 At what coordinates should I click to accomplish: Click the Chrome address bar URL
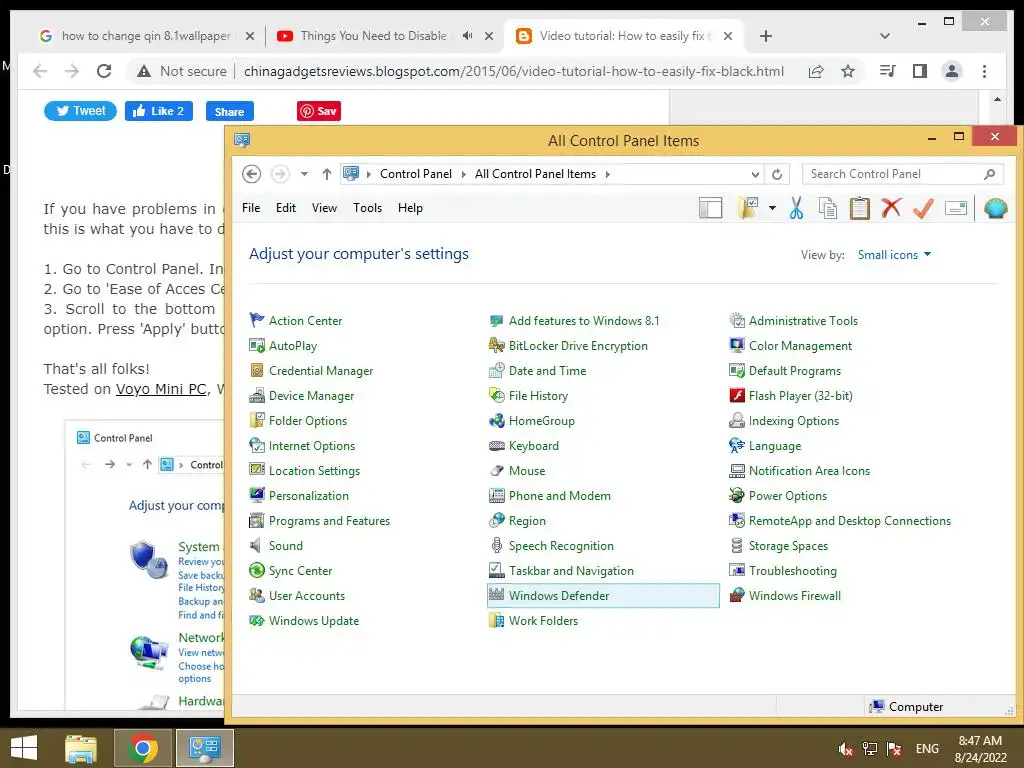pos(513,71)
